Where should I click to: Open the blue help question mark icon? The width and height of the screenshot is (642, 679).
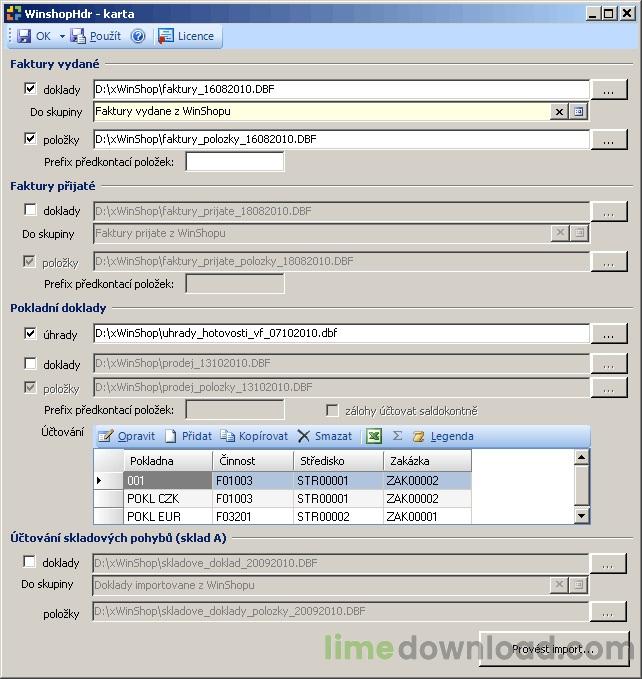tap(138, 36)
